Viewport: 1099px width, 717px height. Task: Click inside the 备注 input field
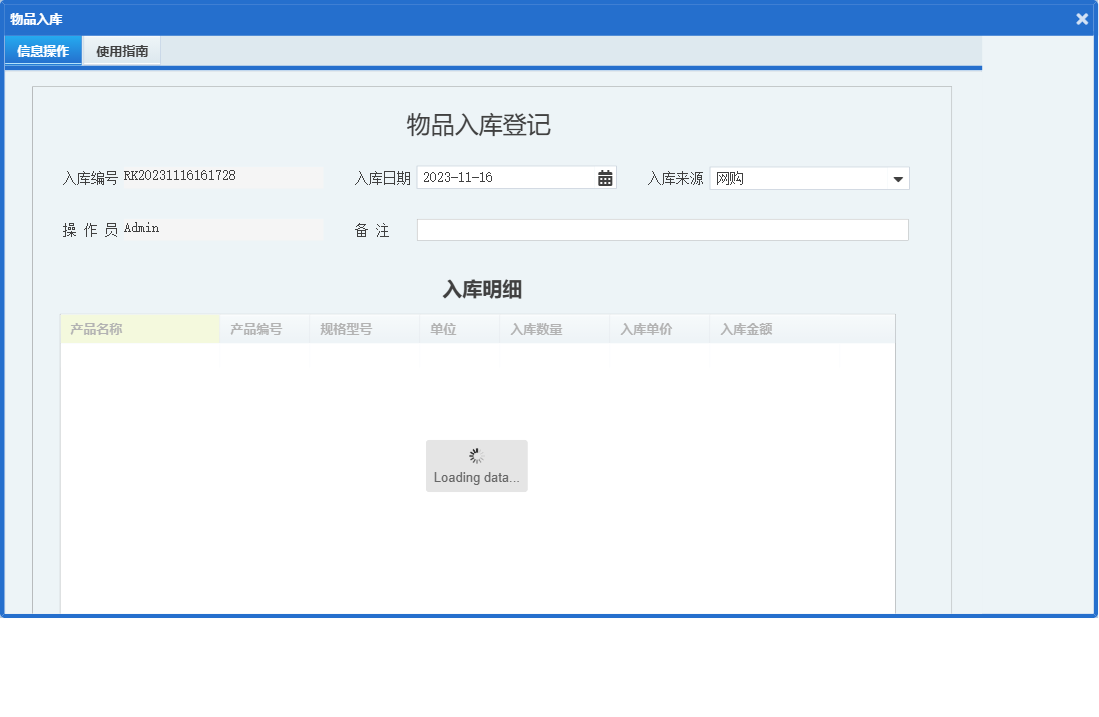(662, 229)
